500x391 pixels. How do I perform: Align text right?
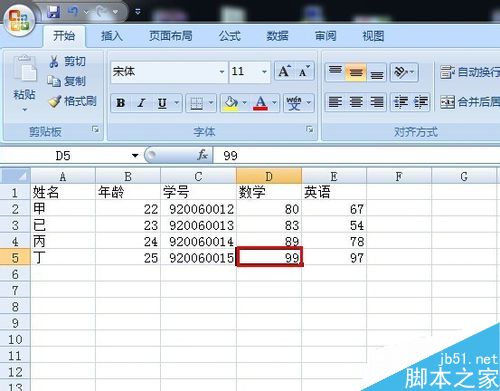point(377,102)
